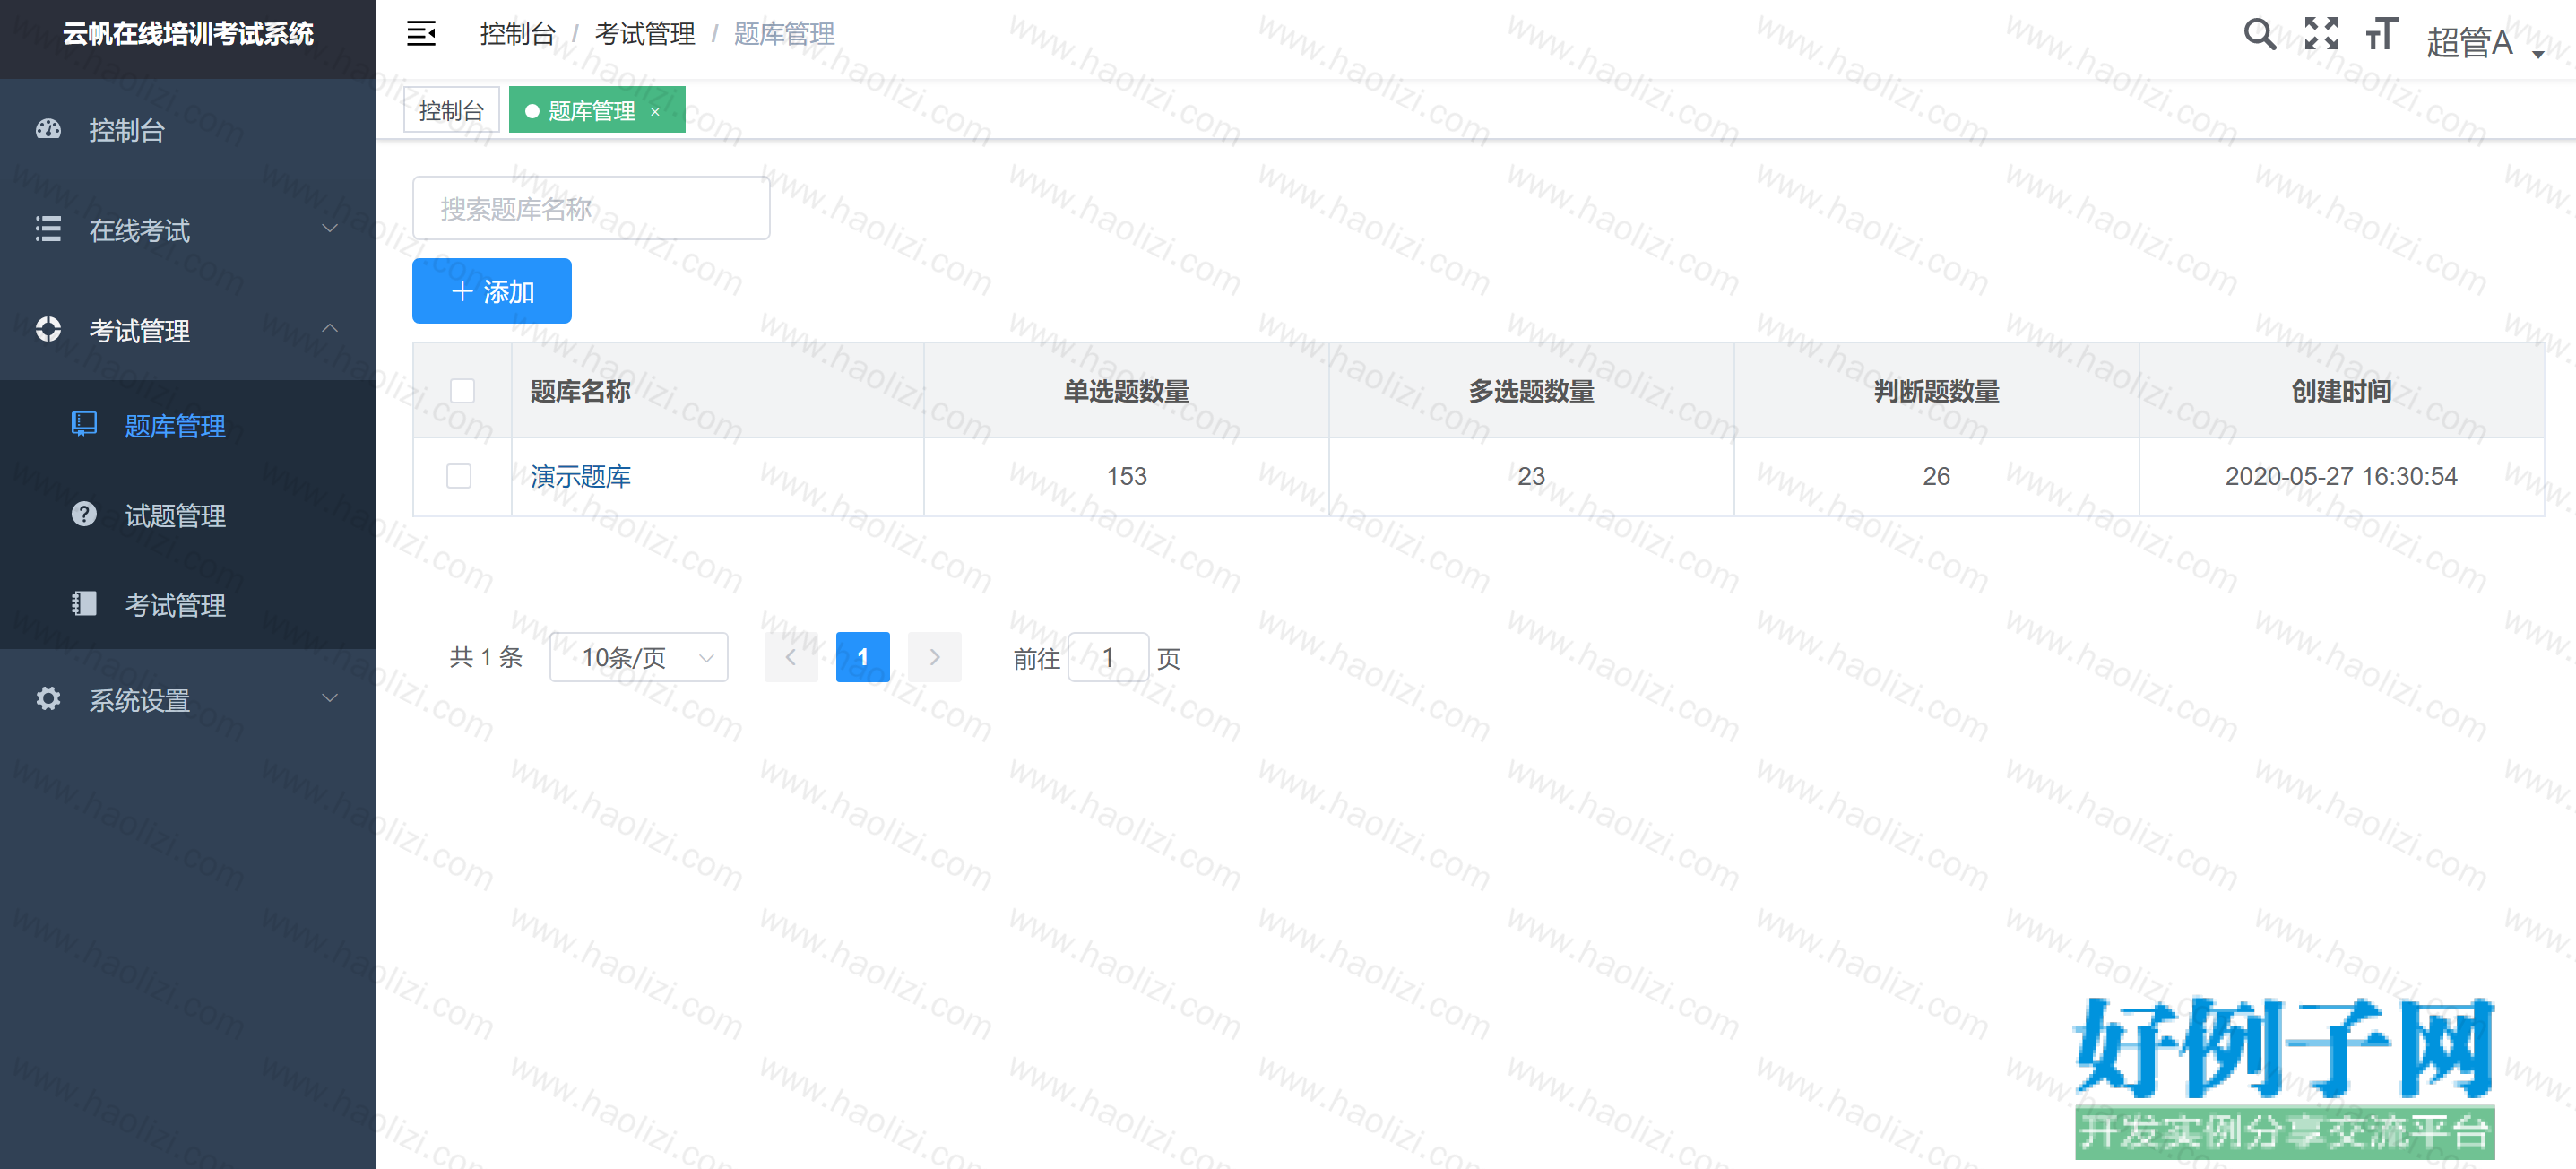Click the 考试管理 breadcrumb

click(x=645, y=34)
